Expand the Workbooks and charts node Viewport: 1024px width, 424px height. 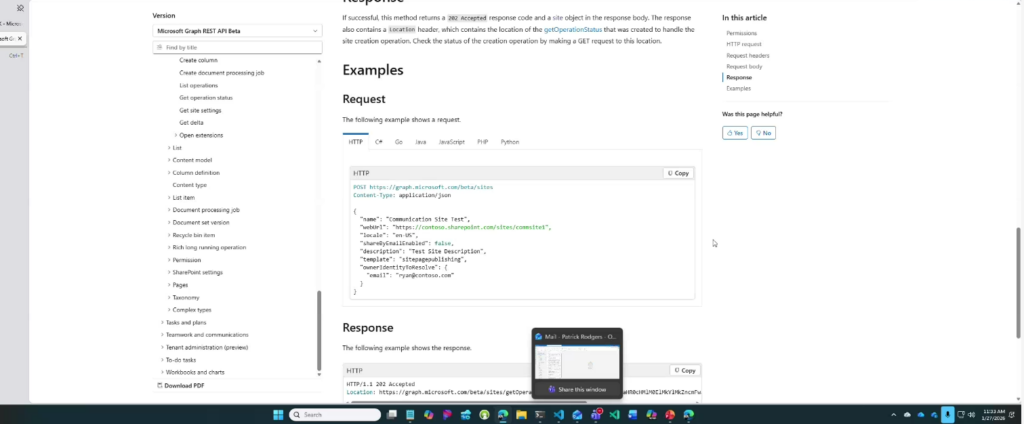[x=163, y=372]
